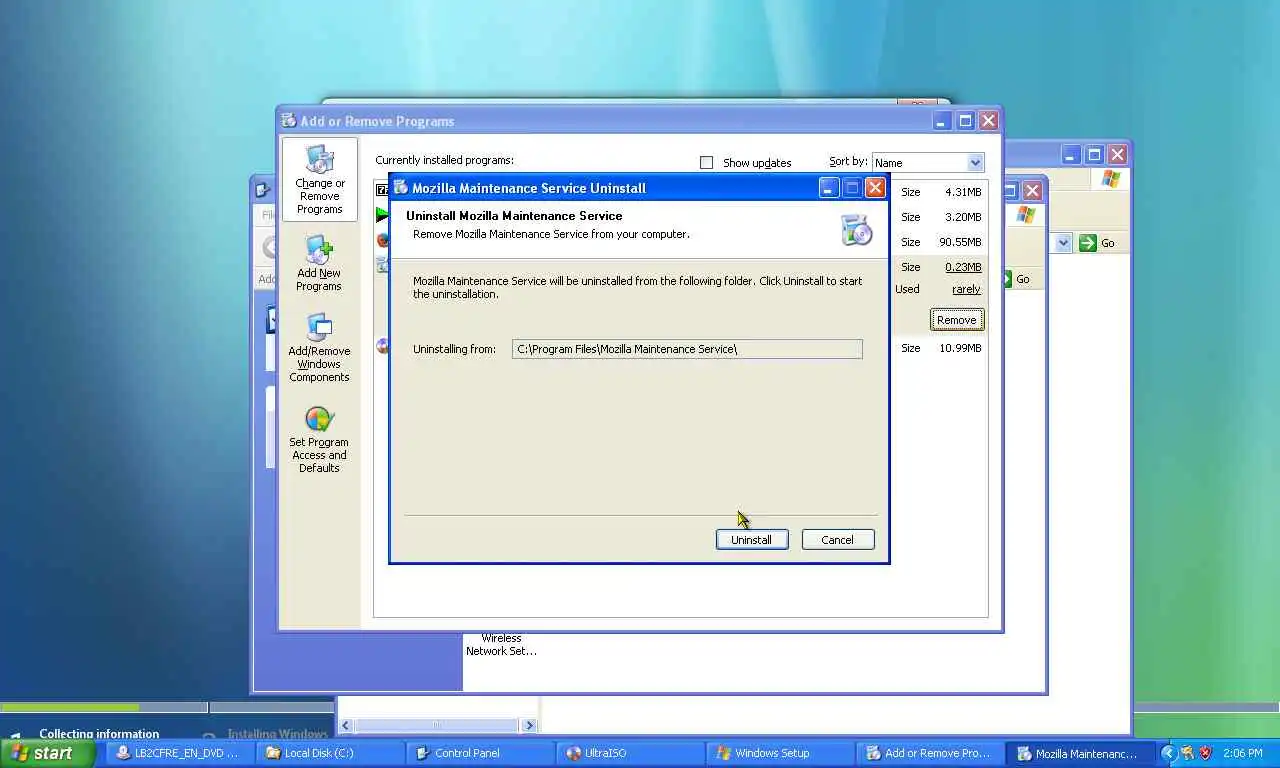Switch to LB2CFRE_EN_DVD taskbar item

tap(180, 753)
